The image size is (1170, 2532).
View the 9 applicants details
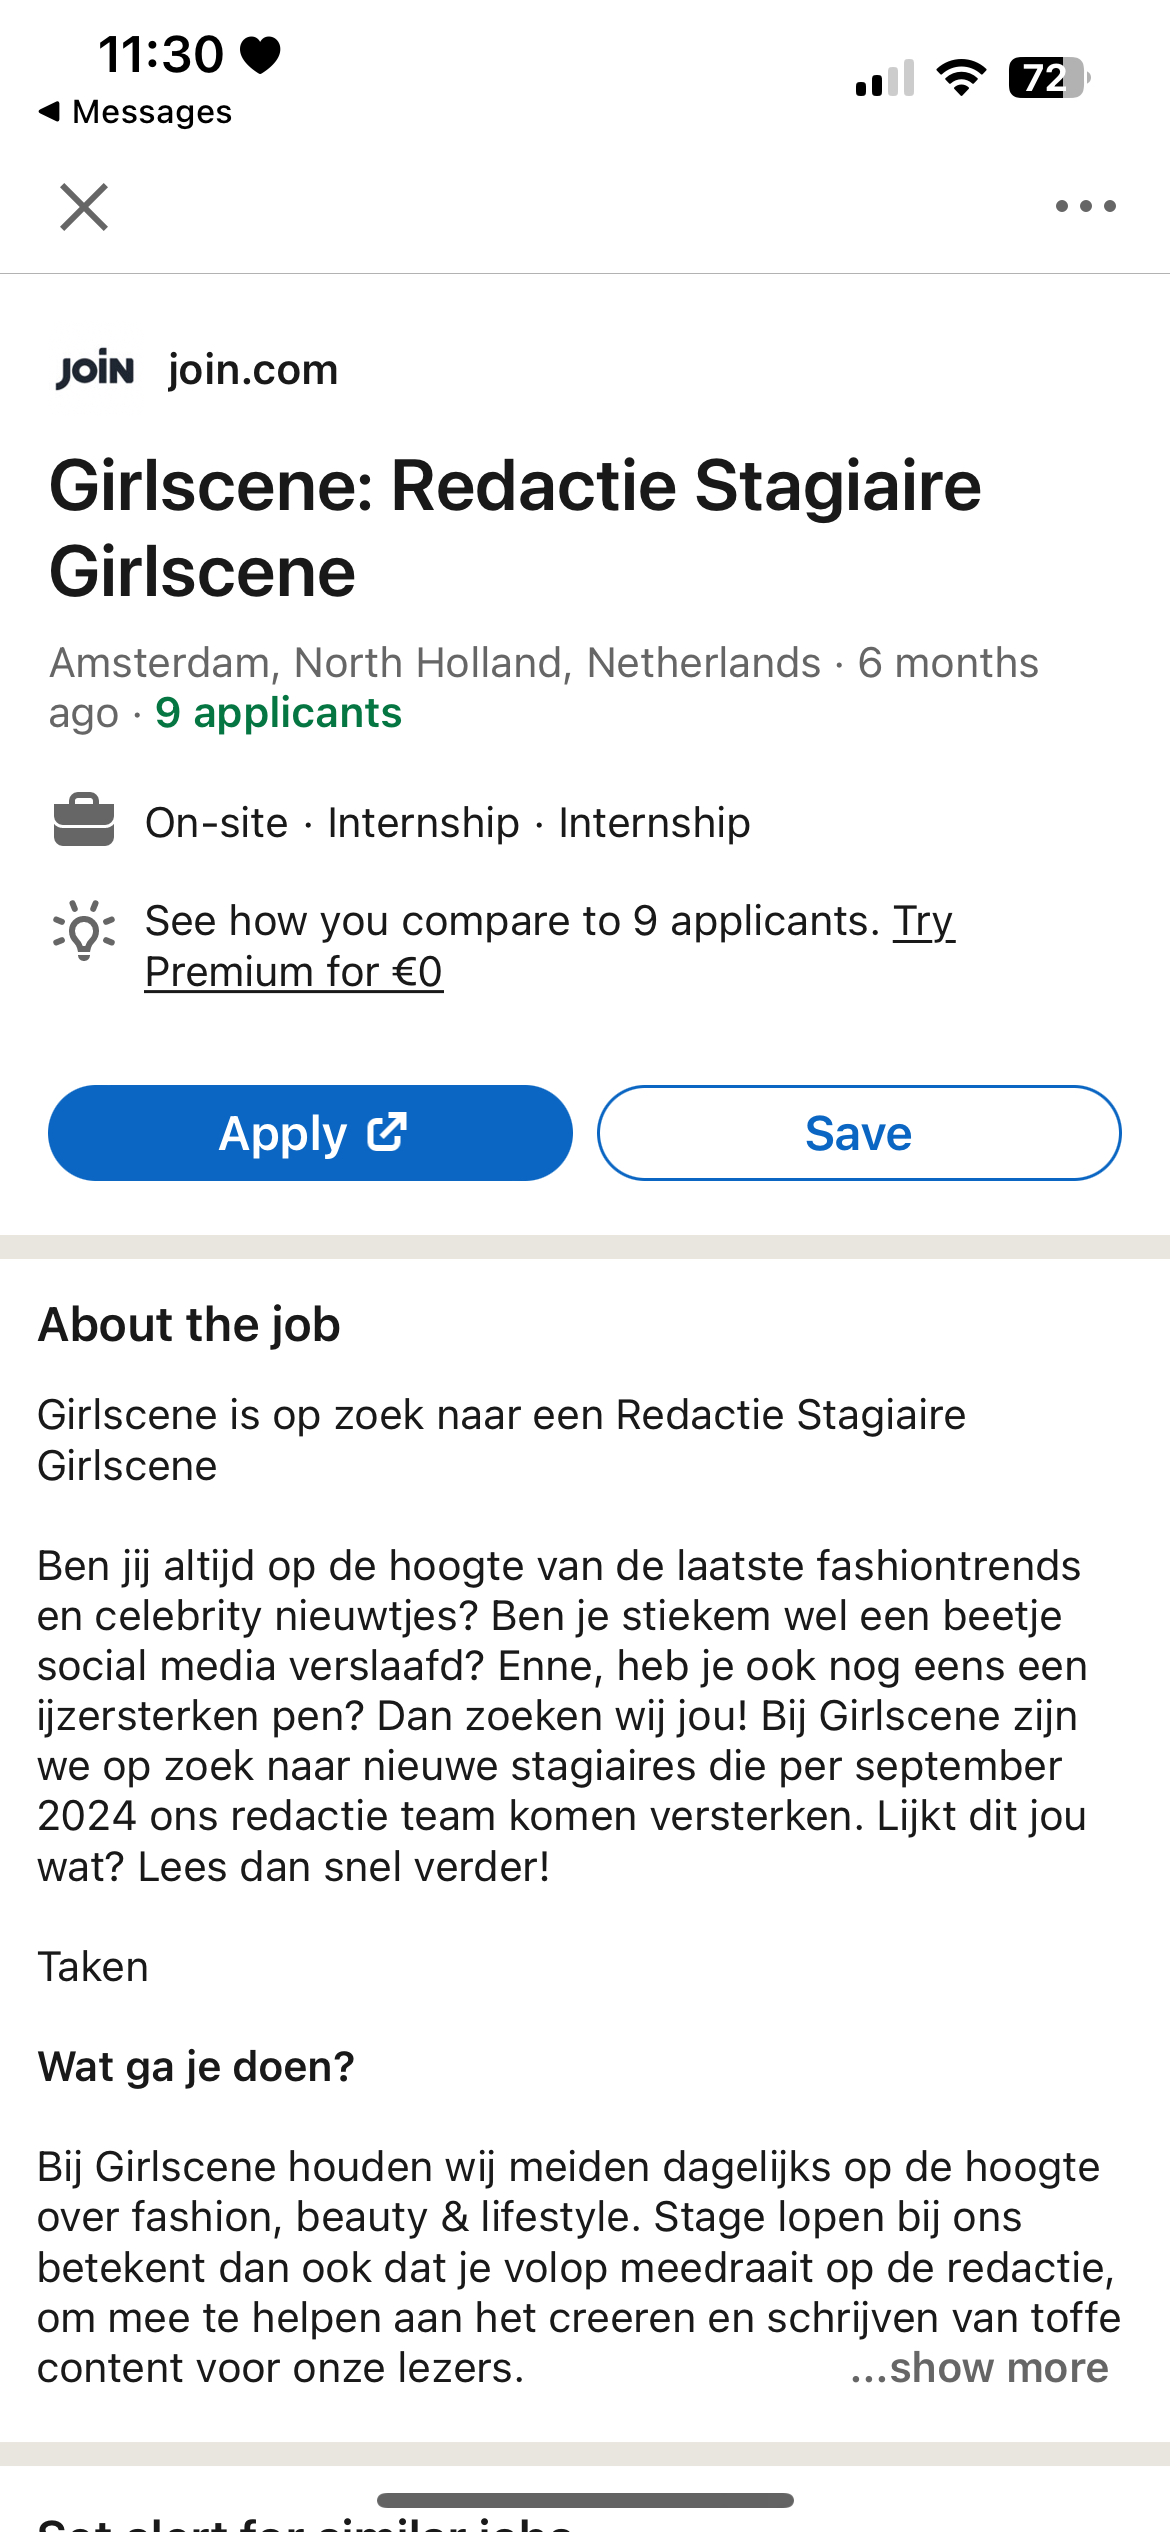pos(278,713)
